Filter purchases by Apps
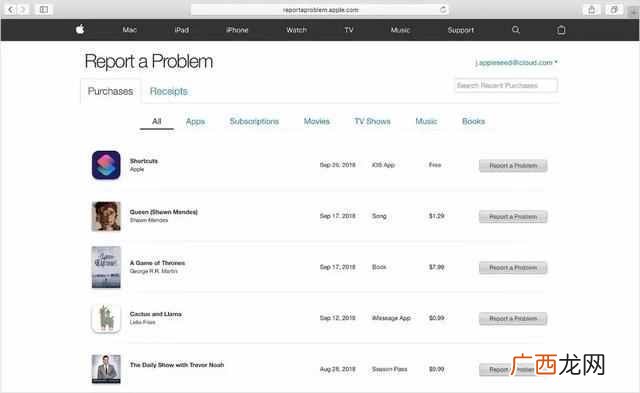Screen dimensions: 640x393 pos(195,121)
